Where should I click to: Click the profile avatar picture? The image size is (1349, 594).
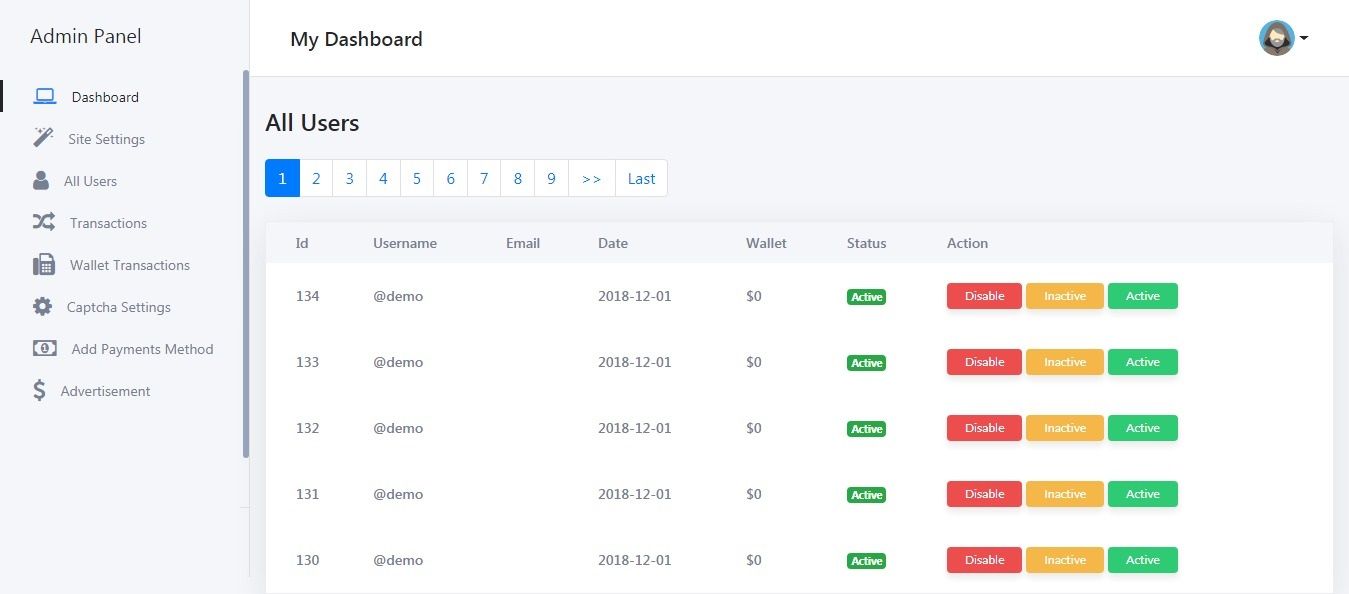(x=1277, y=38)
